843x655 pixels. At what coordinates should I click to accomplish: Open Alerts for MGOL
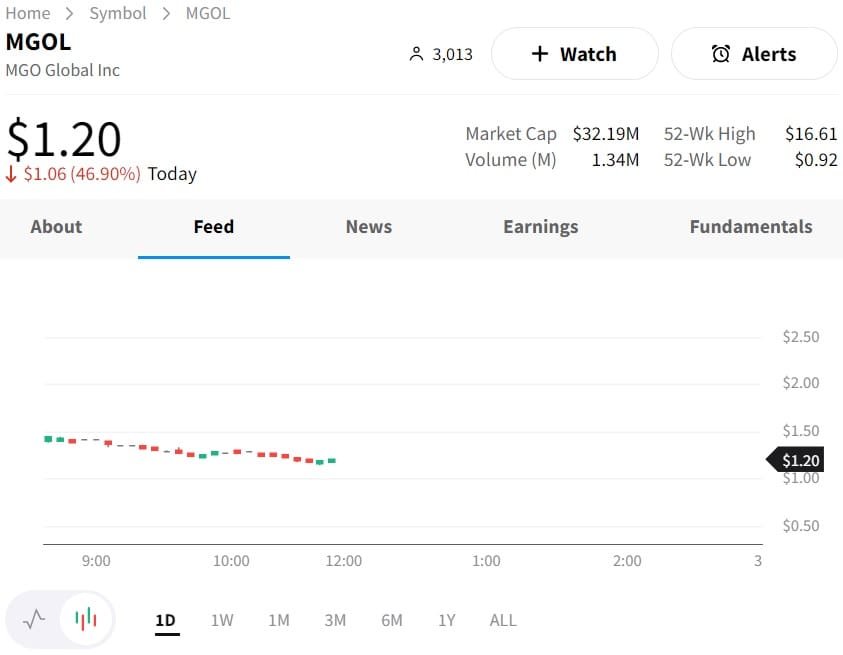754,54
